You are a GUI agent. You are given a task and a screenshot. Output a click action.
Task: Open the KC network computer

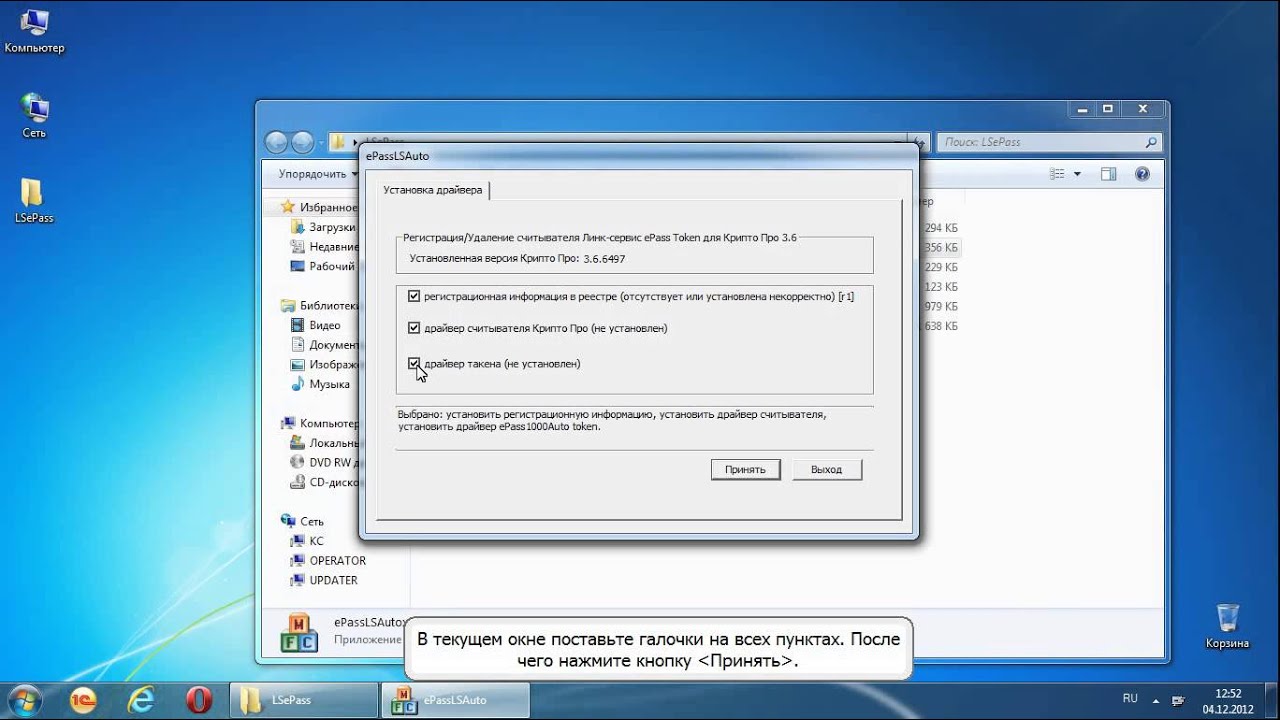tap(308, 541)
